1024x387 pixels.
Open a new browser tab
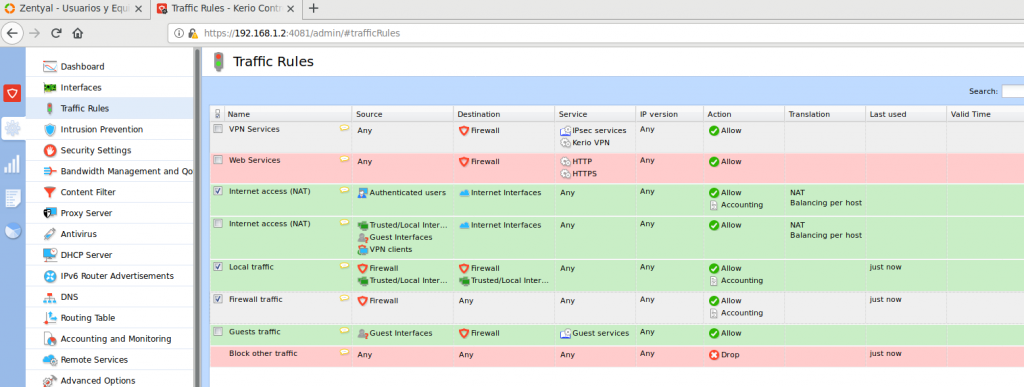point(313,8)
